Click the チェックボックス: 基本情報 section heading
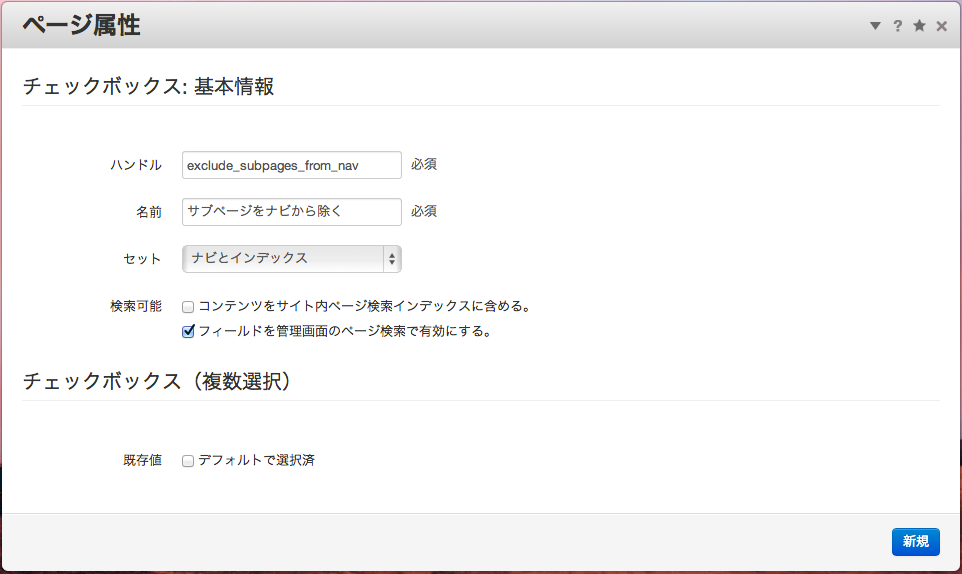Image resolution: width=962 pixels, height=574 pixels. (148, 87)
